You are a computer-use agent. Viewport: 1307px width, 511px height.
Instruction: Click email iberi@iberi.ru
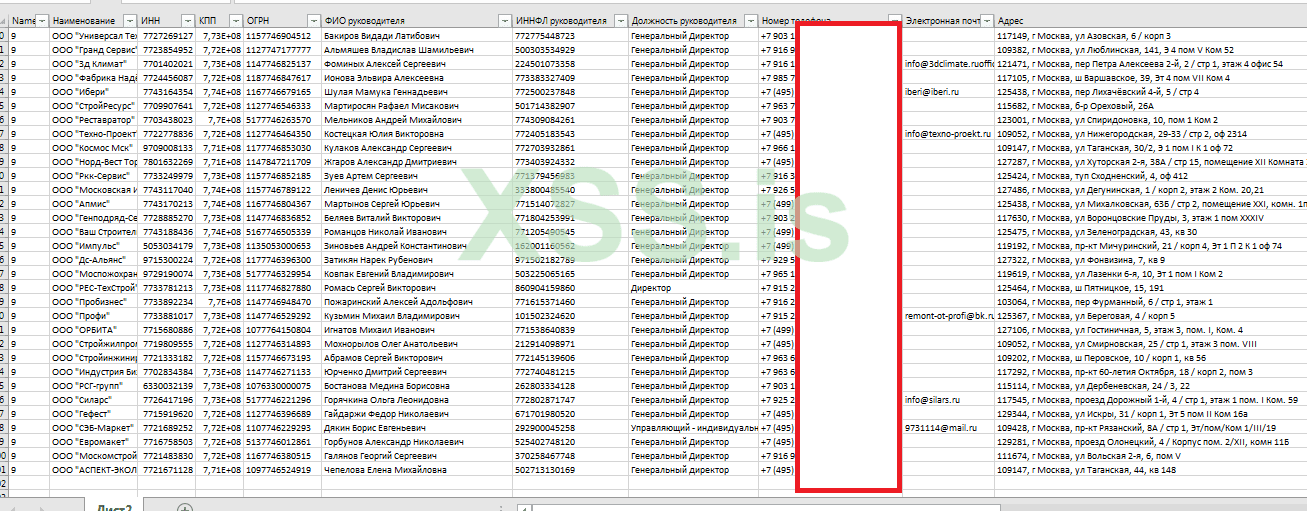[933, 91]
